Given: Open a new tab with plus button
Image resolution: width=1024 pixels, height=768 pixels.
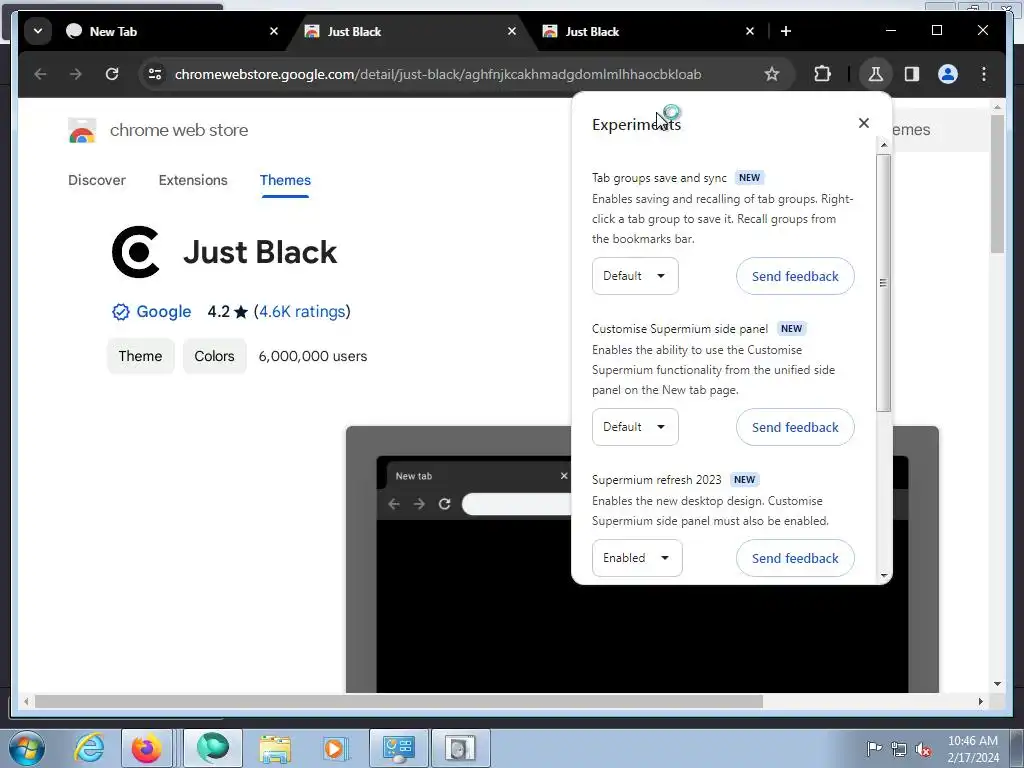Looking at the screenshot, I should (x=786, y=31).
